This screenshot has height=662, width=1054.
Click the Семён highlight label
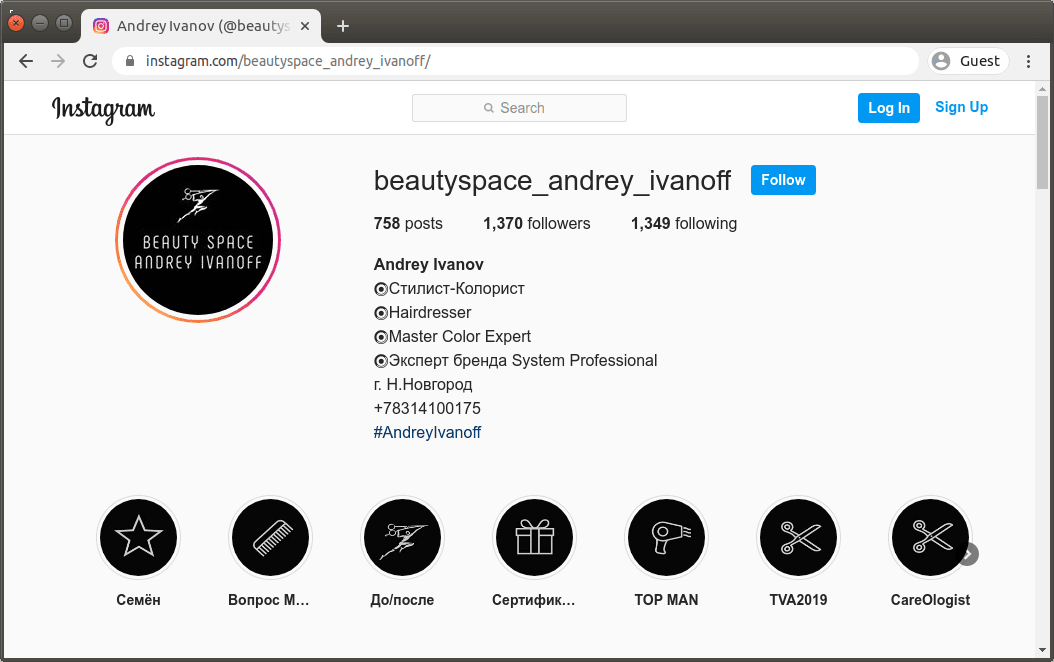click(138, 600)
